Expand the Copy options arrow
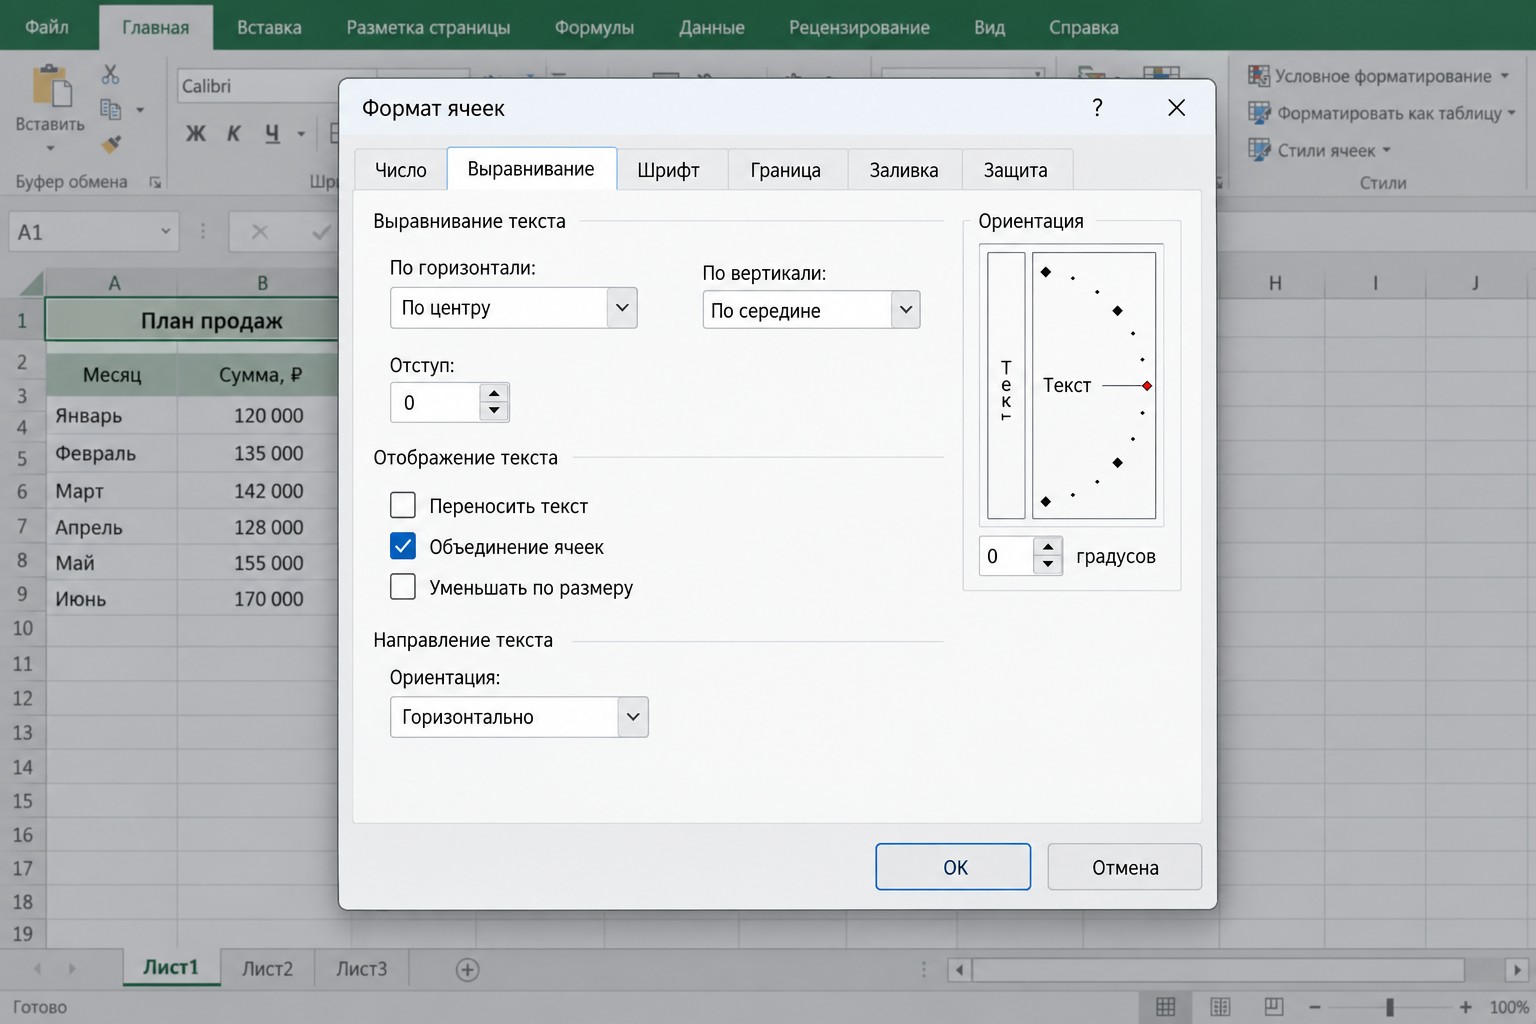The width and height of the screenshot is (1536, 1024). click(x=140, y=110)
